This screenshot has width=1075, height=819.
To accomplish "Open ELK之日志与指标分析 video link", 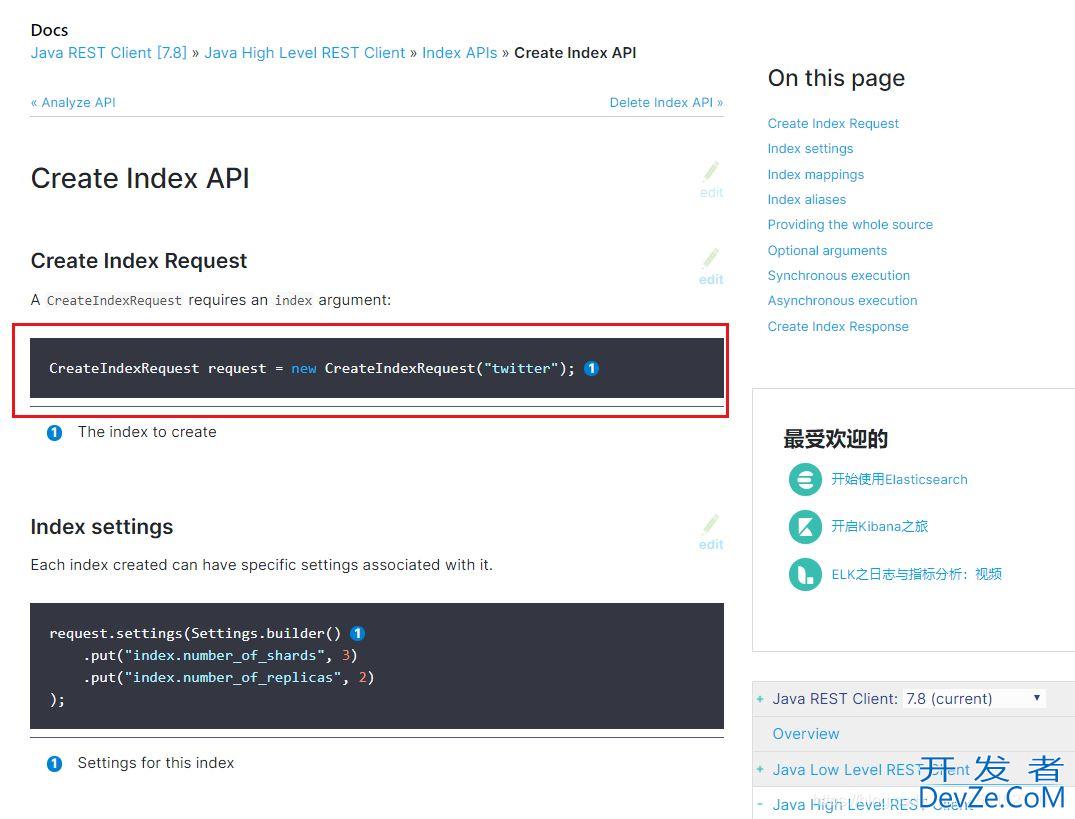I will tap(917, 574).
